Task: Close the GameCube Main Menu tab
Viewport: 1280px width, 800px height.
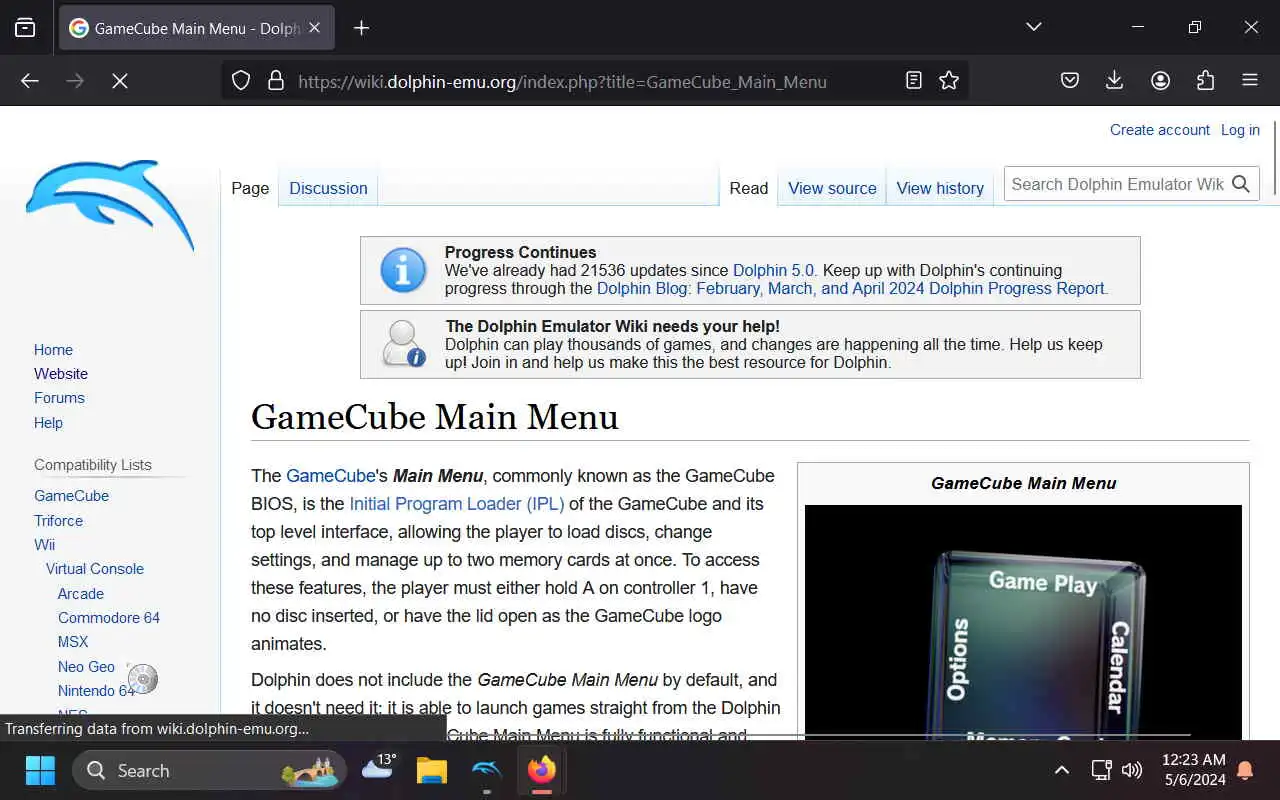Action: click(314, 28)
